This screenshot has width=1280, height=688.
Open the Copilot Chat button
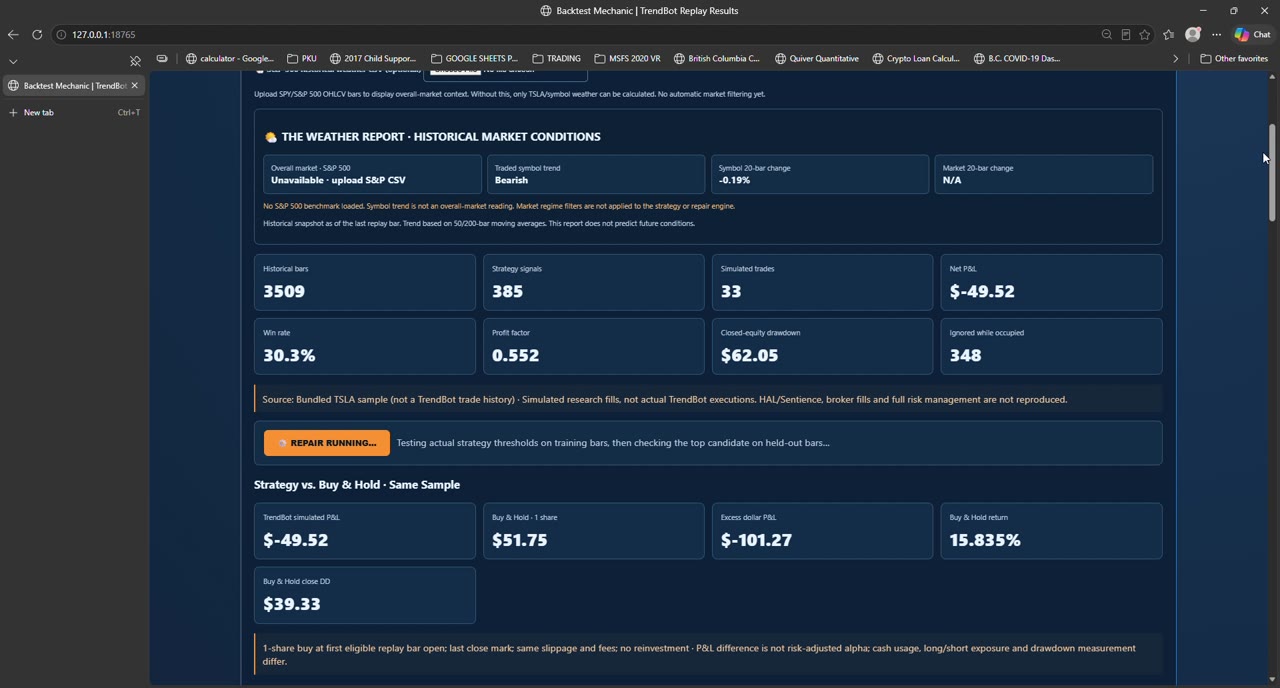pyautogui.click(x=1253, y=34)
